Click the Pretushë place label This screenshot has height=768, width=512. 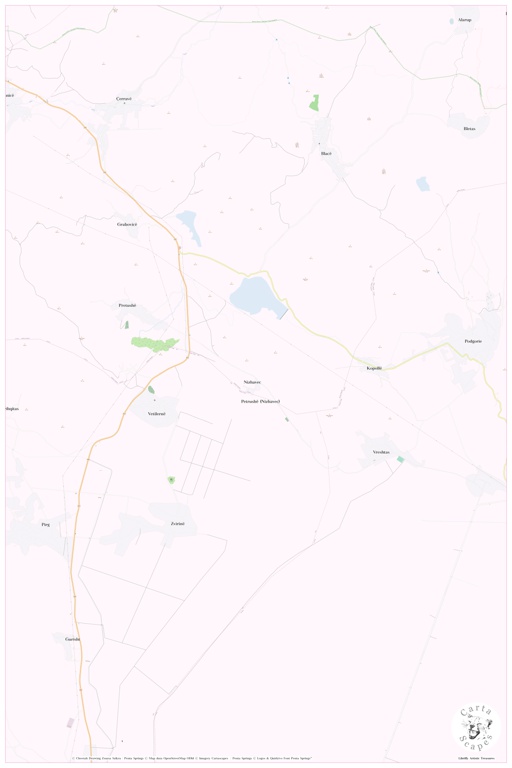tap(127, 305)
